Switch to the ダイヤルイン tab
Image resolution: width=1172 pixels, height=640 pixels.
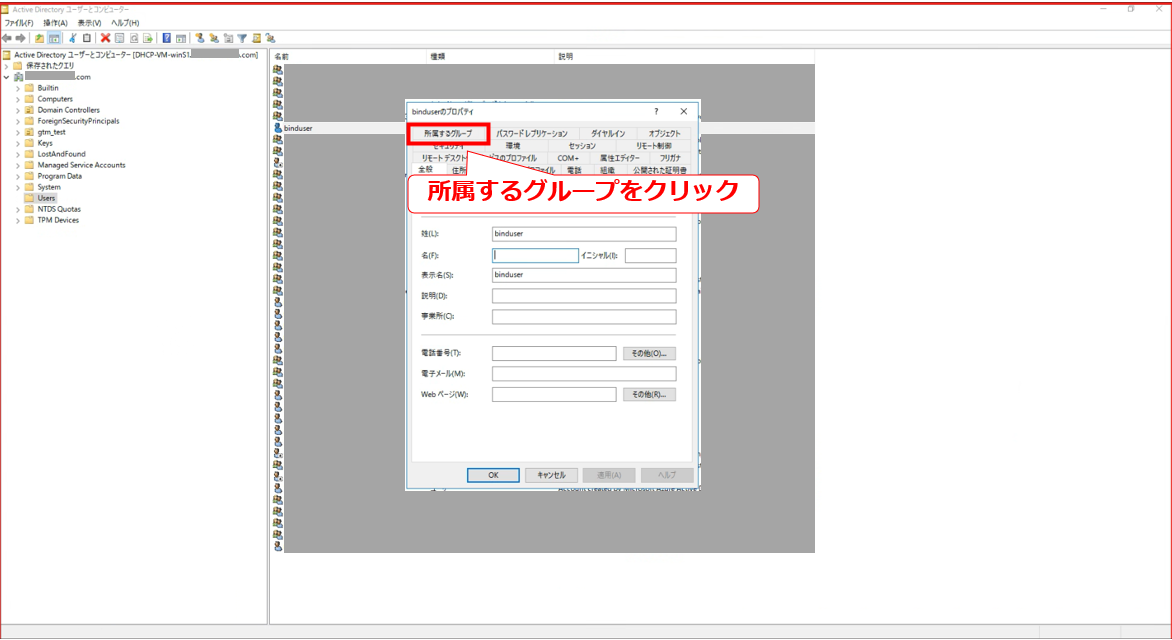coord(607,133)
